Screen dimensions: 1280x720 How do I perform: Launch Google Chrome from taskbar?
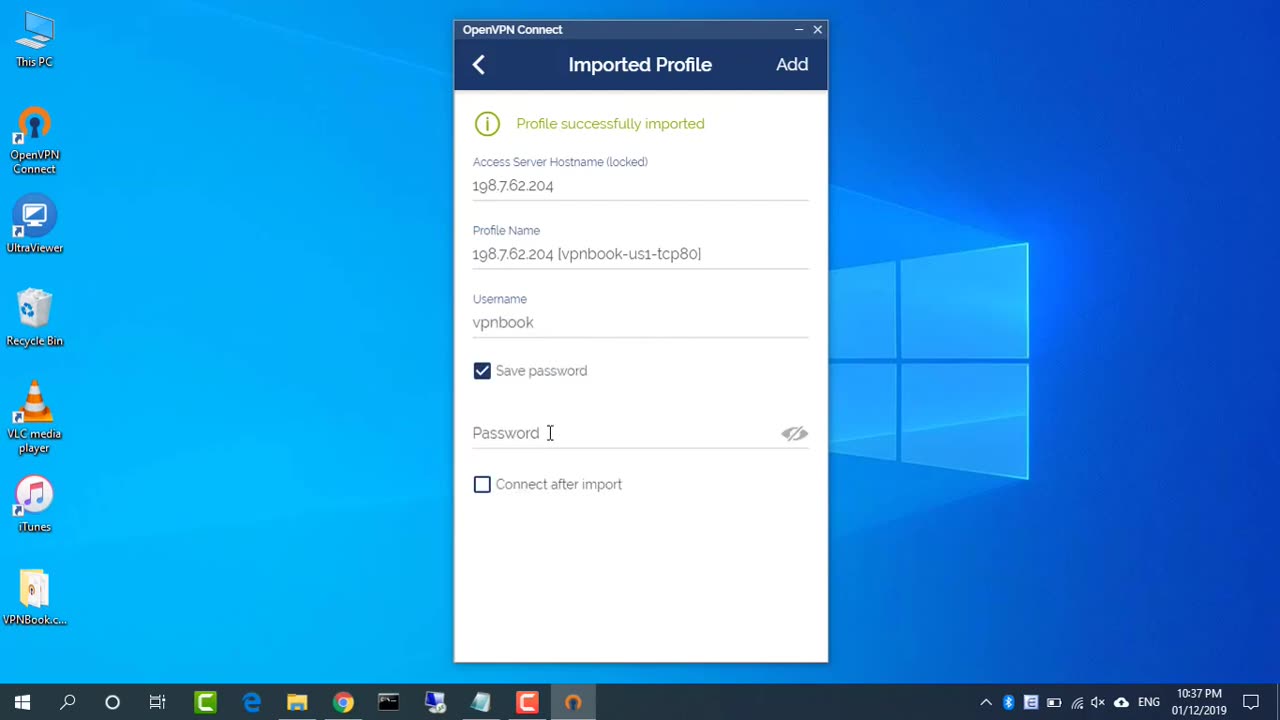[x=343, y=702]
